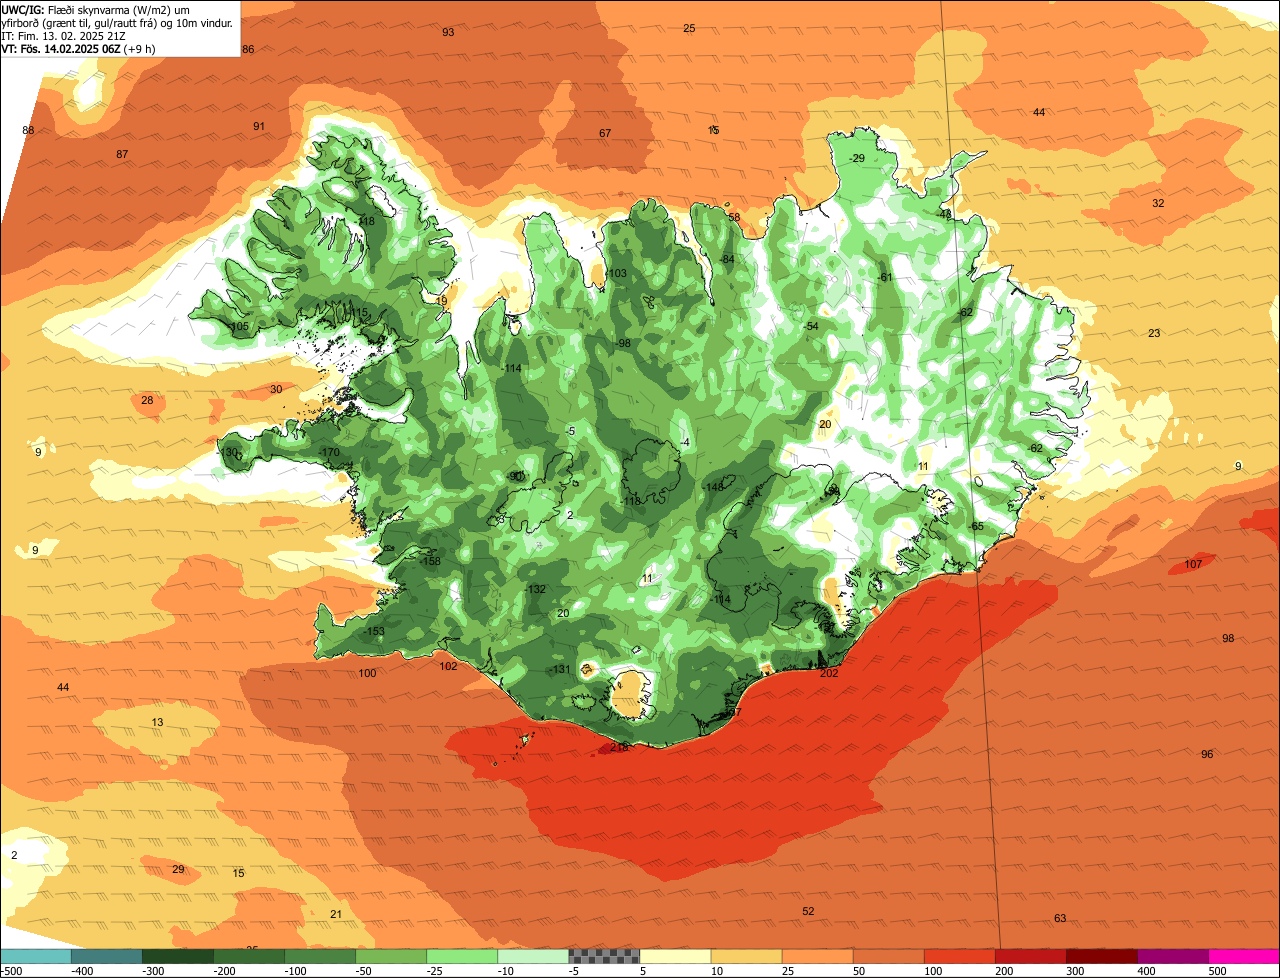Image resolution: width=1280 pixels, height=978 pixels.
Task: Click the map value -118 in the Westfjords
Action: 363,221
